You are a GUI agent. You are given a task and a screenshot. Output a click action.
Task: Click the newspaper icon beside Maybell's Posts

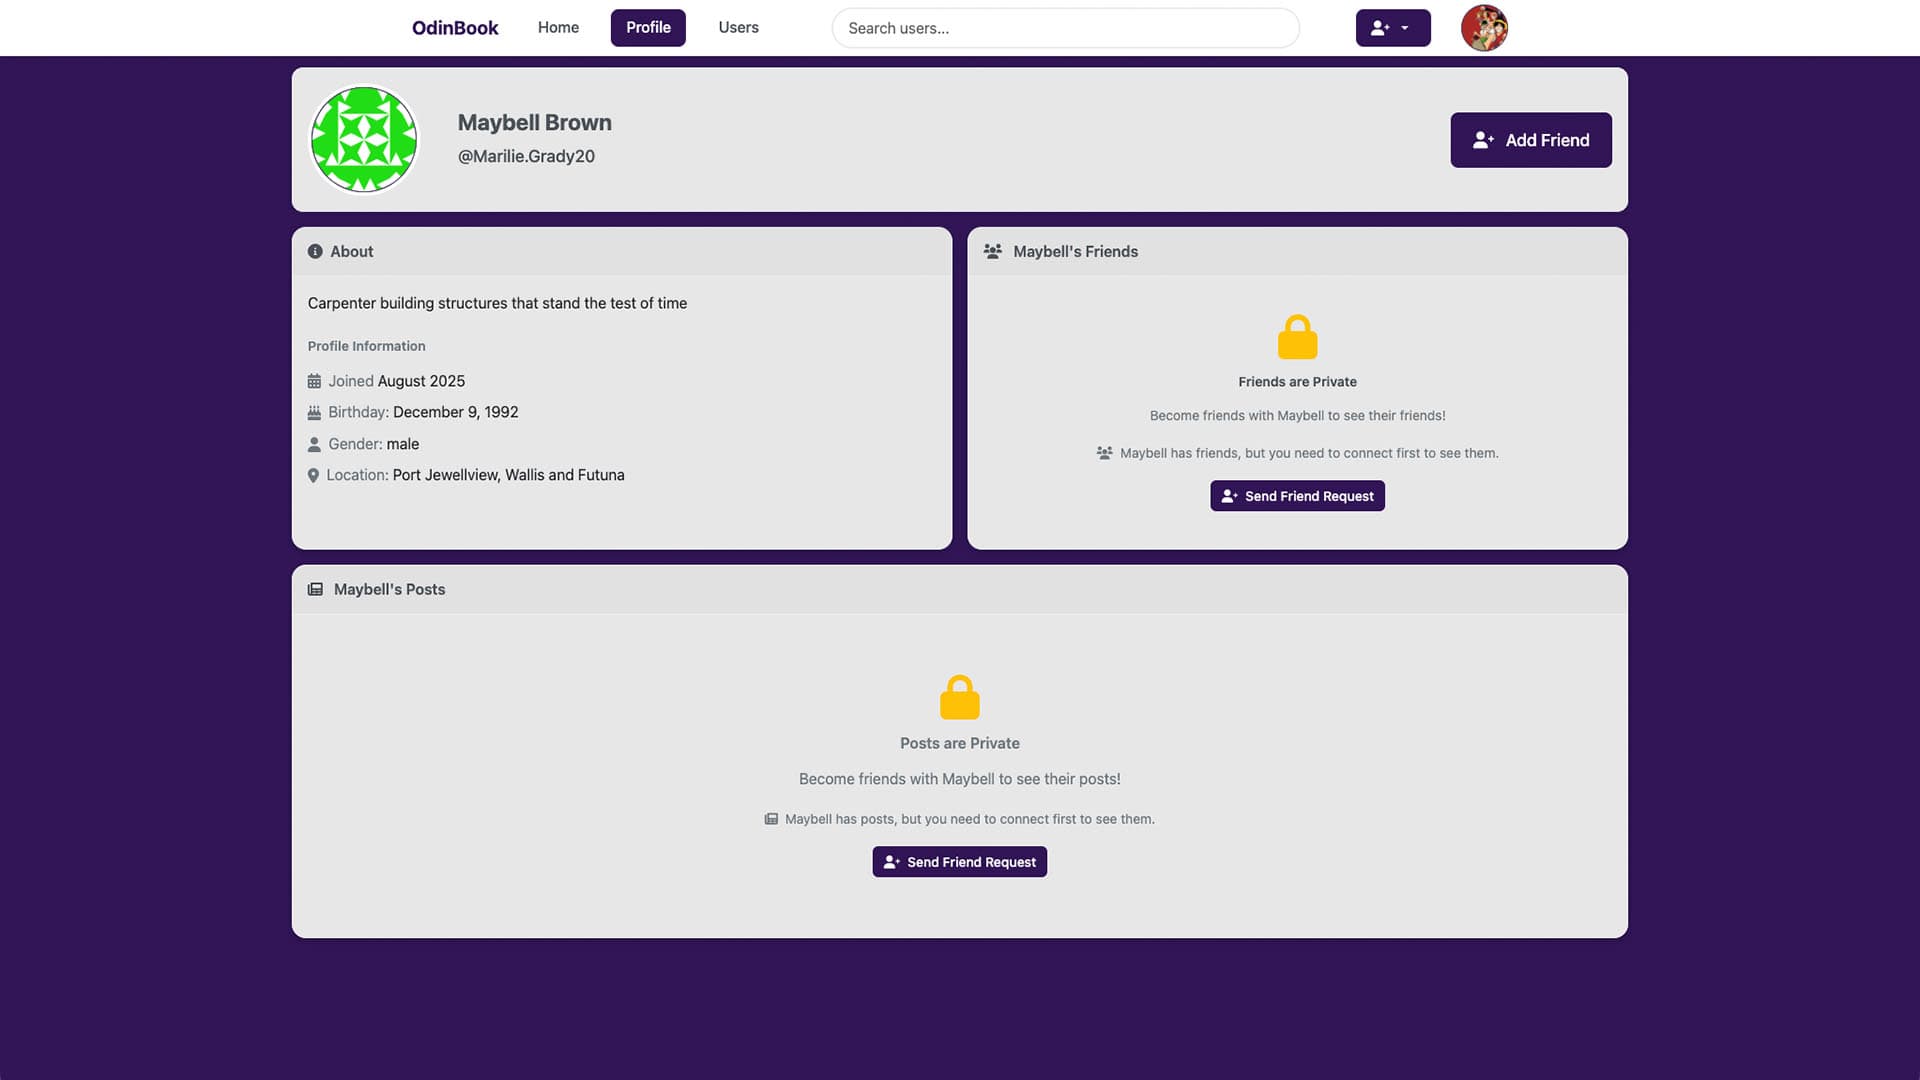[x=315, y=590]
